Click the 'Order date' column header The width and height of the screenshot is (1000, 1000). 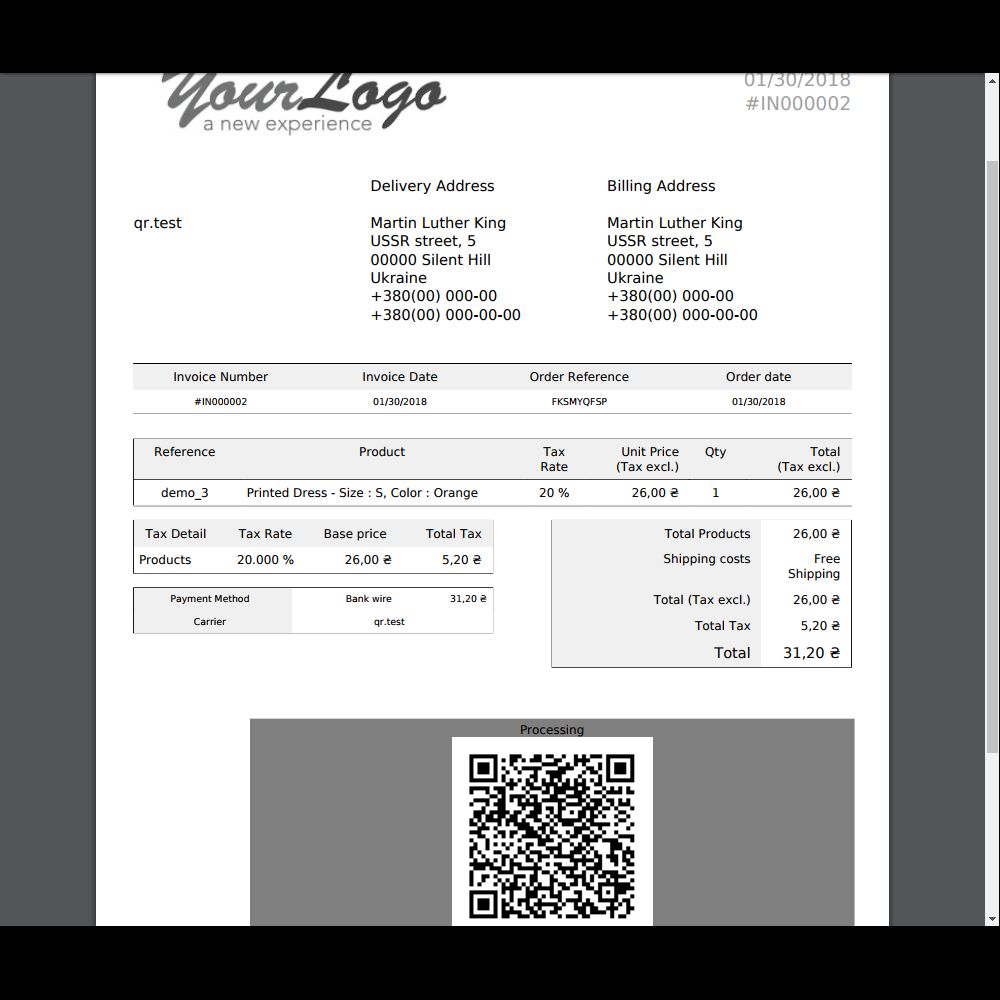(x=758, y=377)
